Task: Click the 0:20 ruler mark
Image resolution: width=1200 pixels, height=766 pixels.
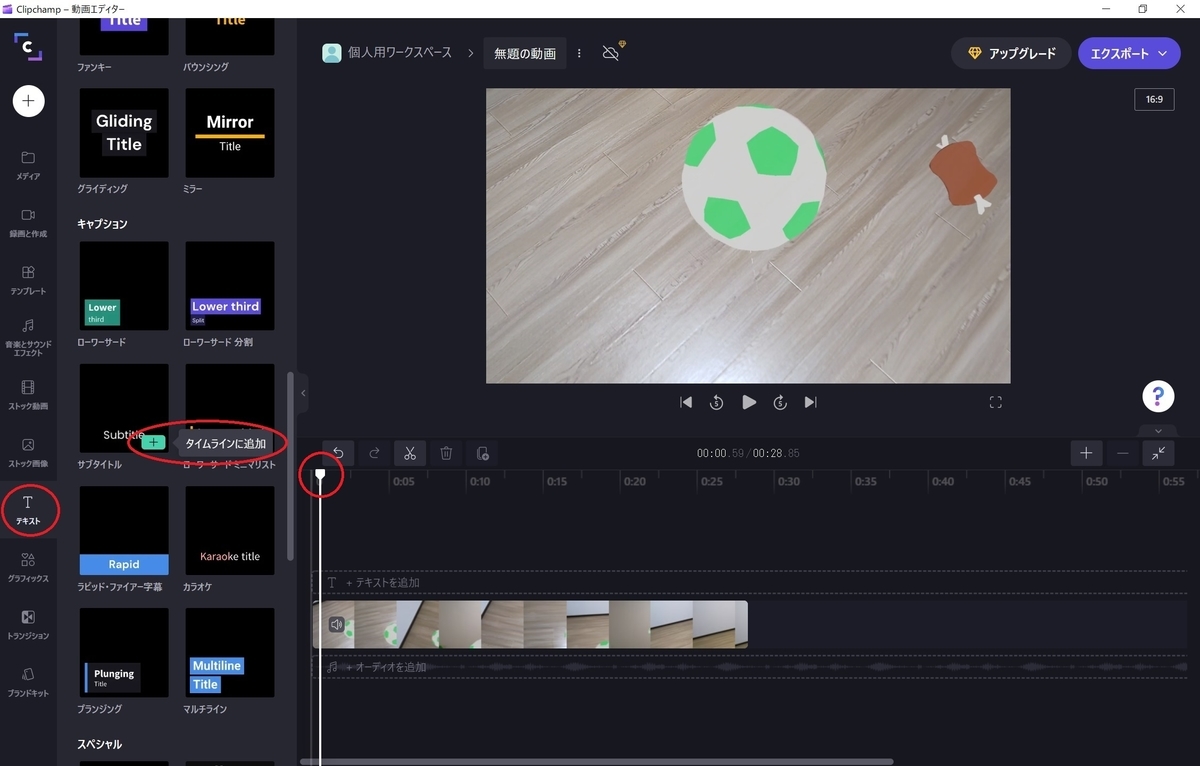Action: tap(634, 481)
